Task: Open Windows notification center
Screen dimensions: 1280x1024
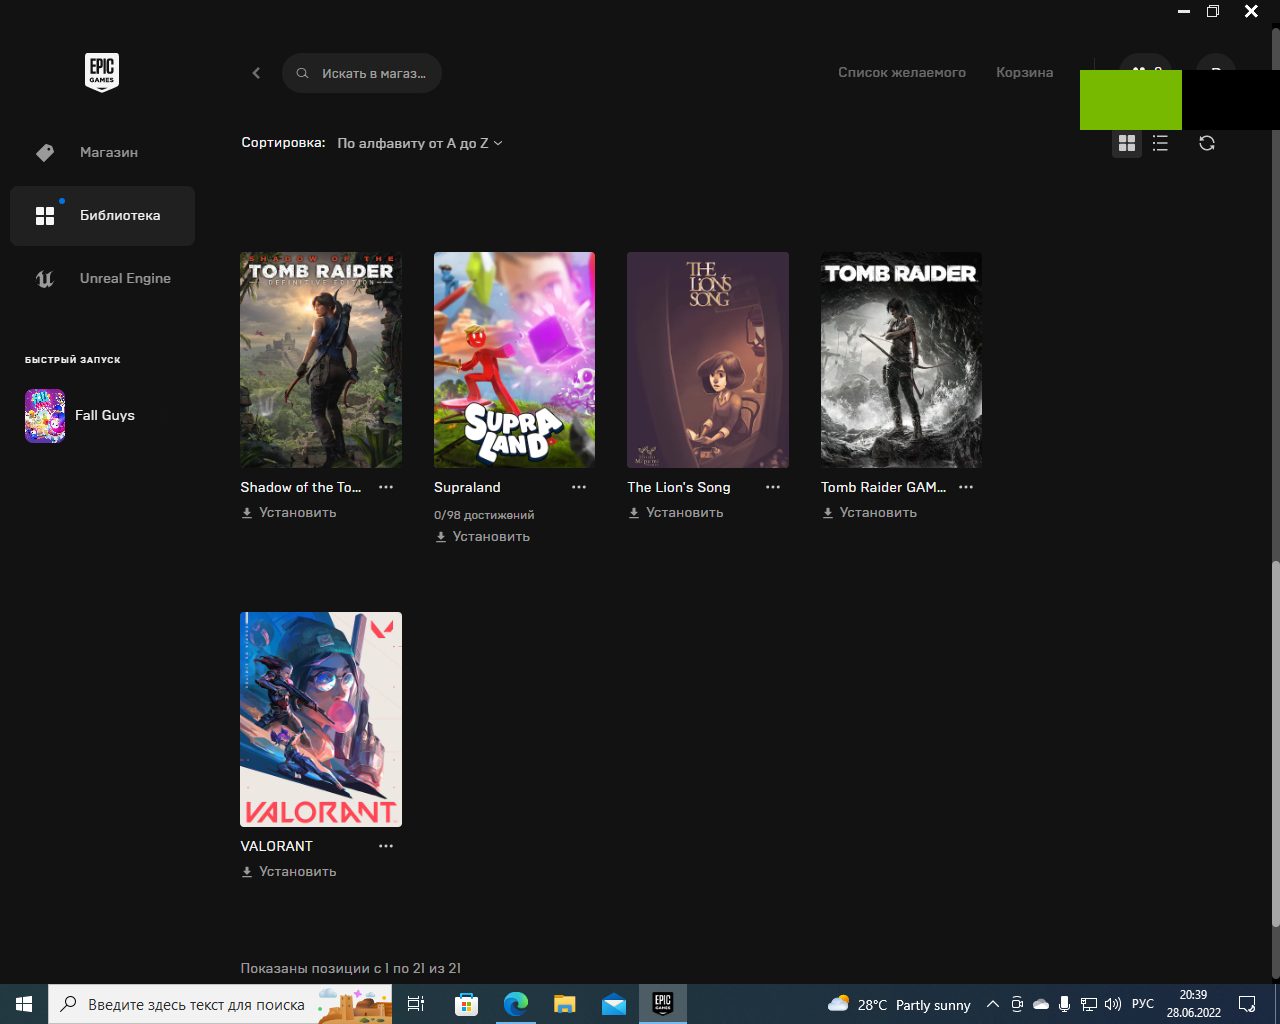Action: (x=1248, y=1004)
